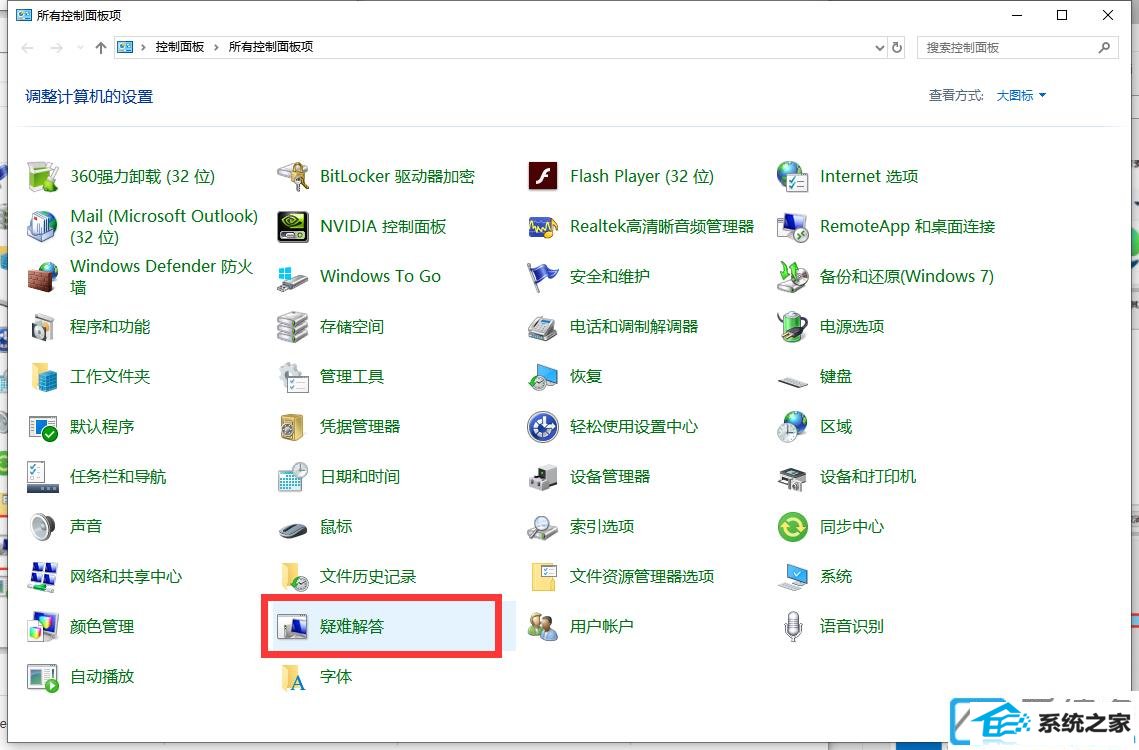Navigate forward with the Forward arrow
The image size is (1139, 750).
[57, 48]
